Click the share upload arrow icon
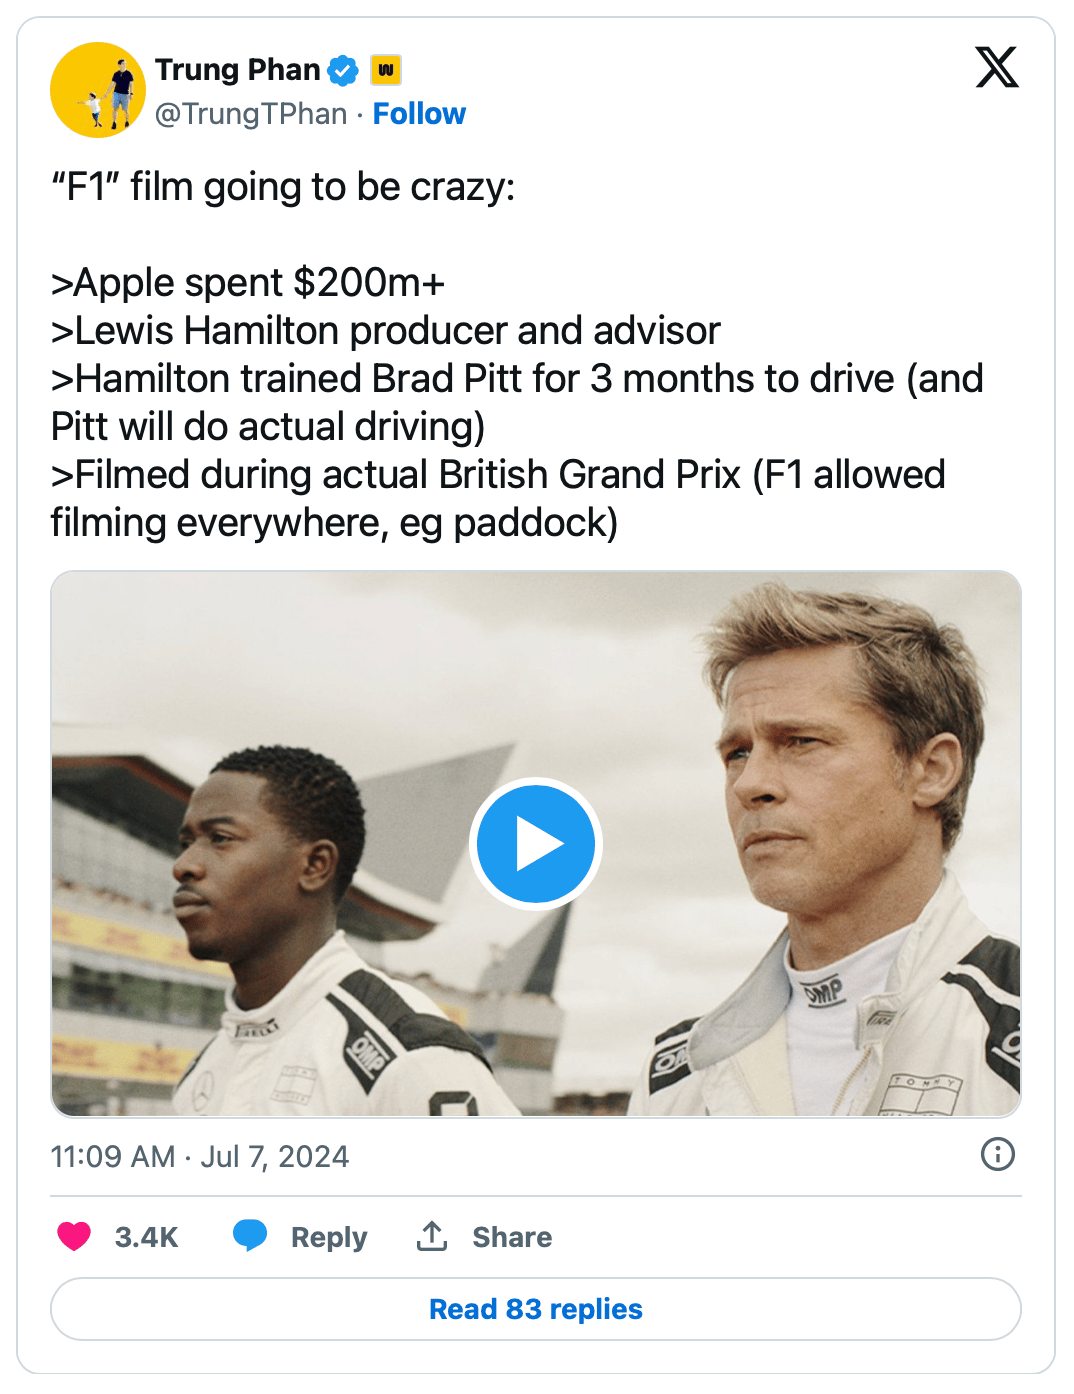This screenshot has width=1074, height=1394. [432, 1236]
